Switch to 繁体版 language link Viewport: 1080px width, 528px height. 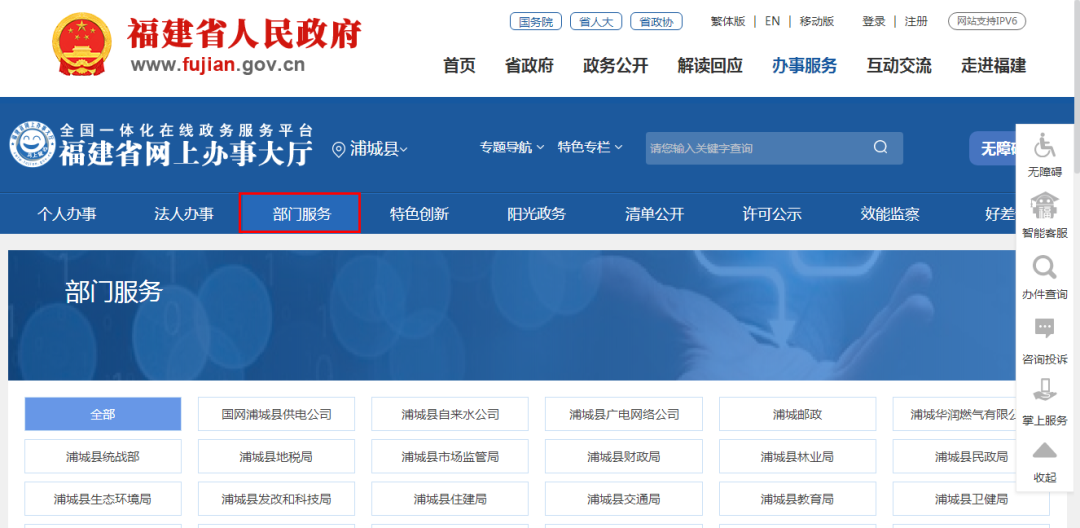point(728,21)
